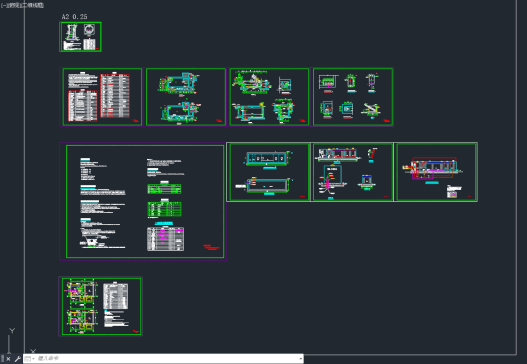This screenshot has width=527, height=364.
Task: Click the UCS Y-axis icon
Action: coord(12,331)
